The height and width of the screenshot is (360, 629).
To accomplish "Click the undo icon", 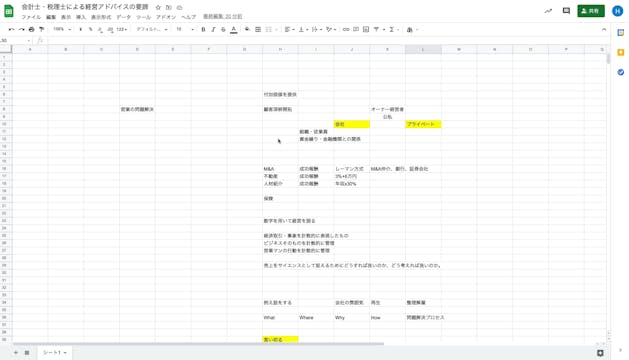I will (x=11, y=29).
